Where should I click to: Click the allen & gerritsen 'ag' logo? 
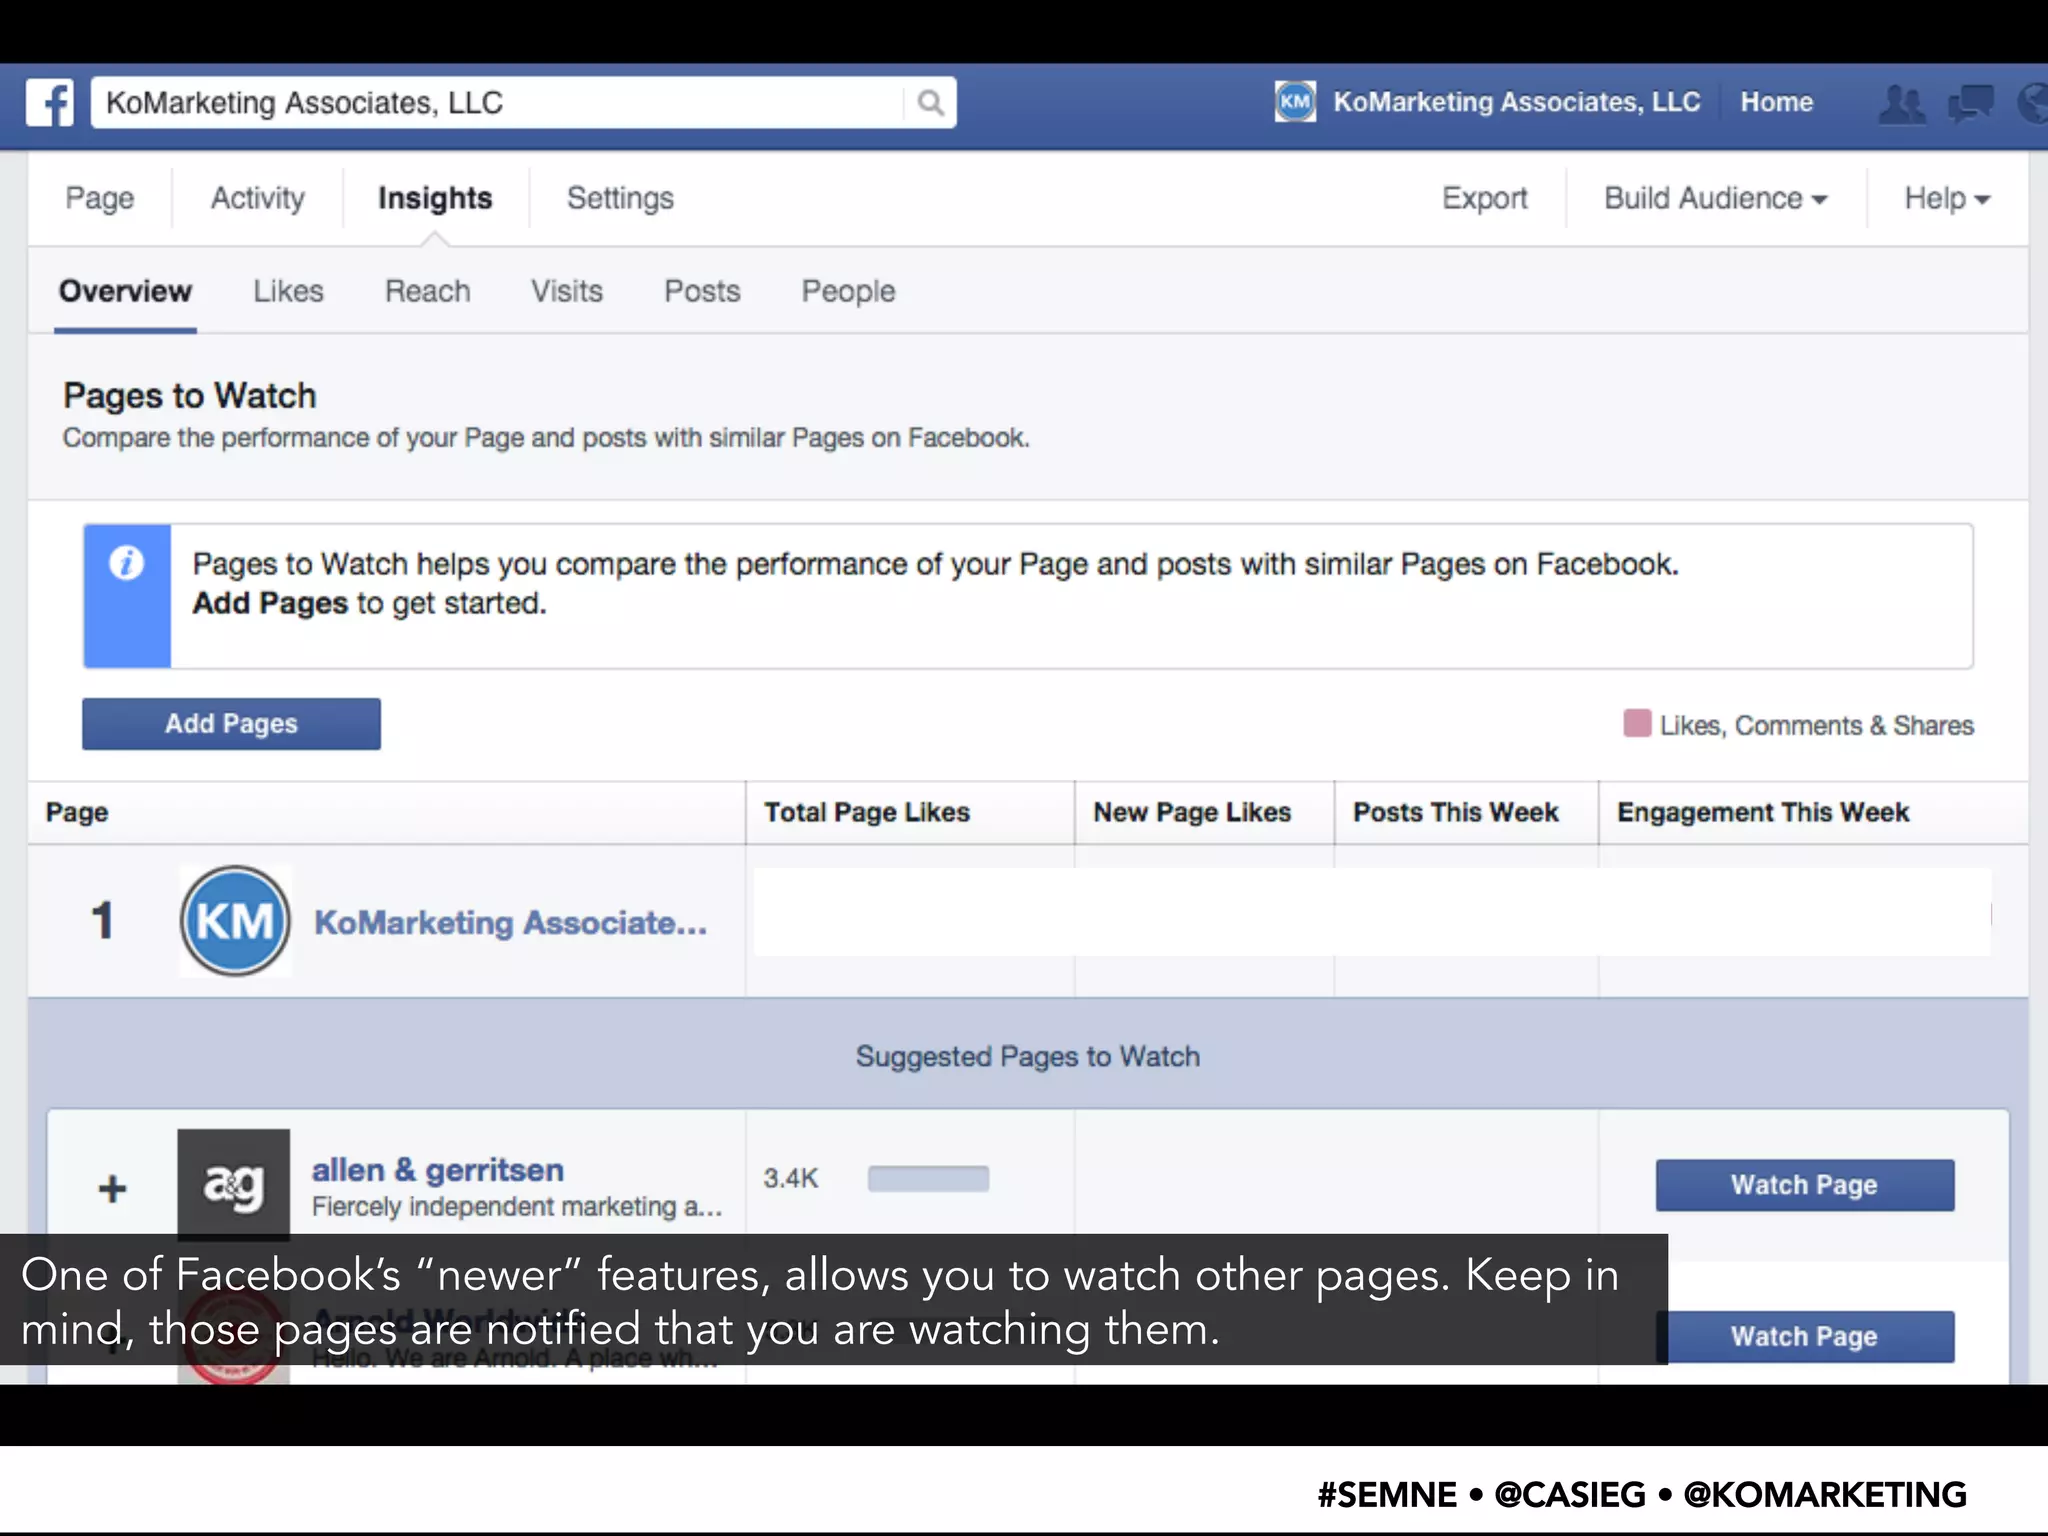point(234,1184)
